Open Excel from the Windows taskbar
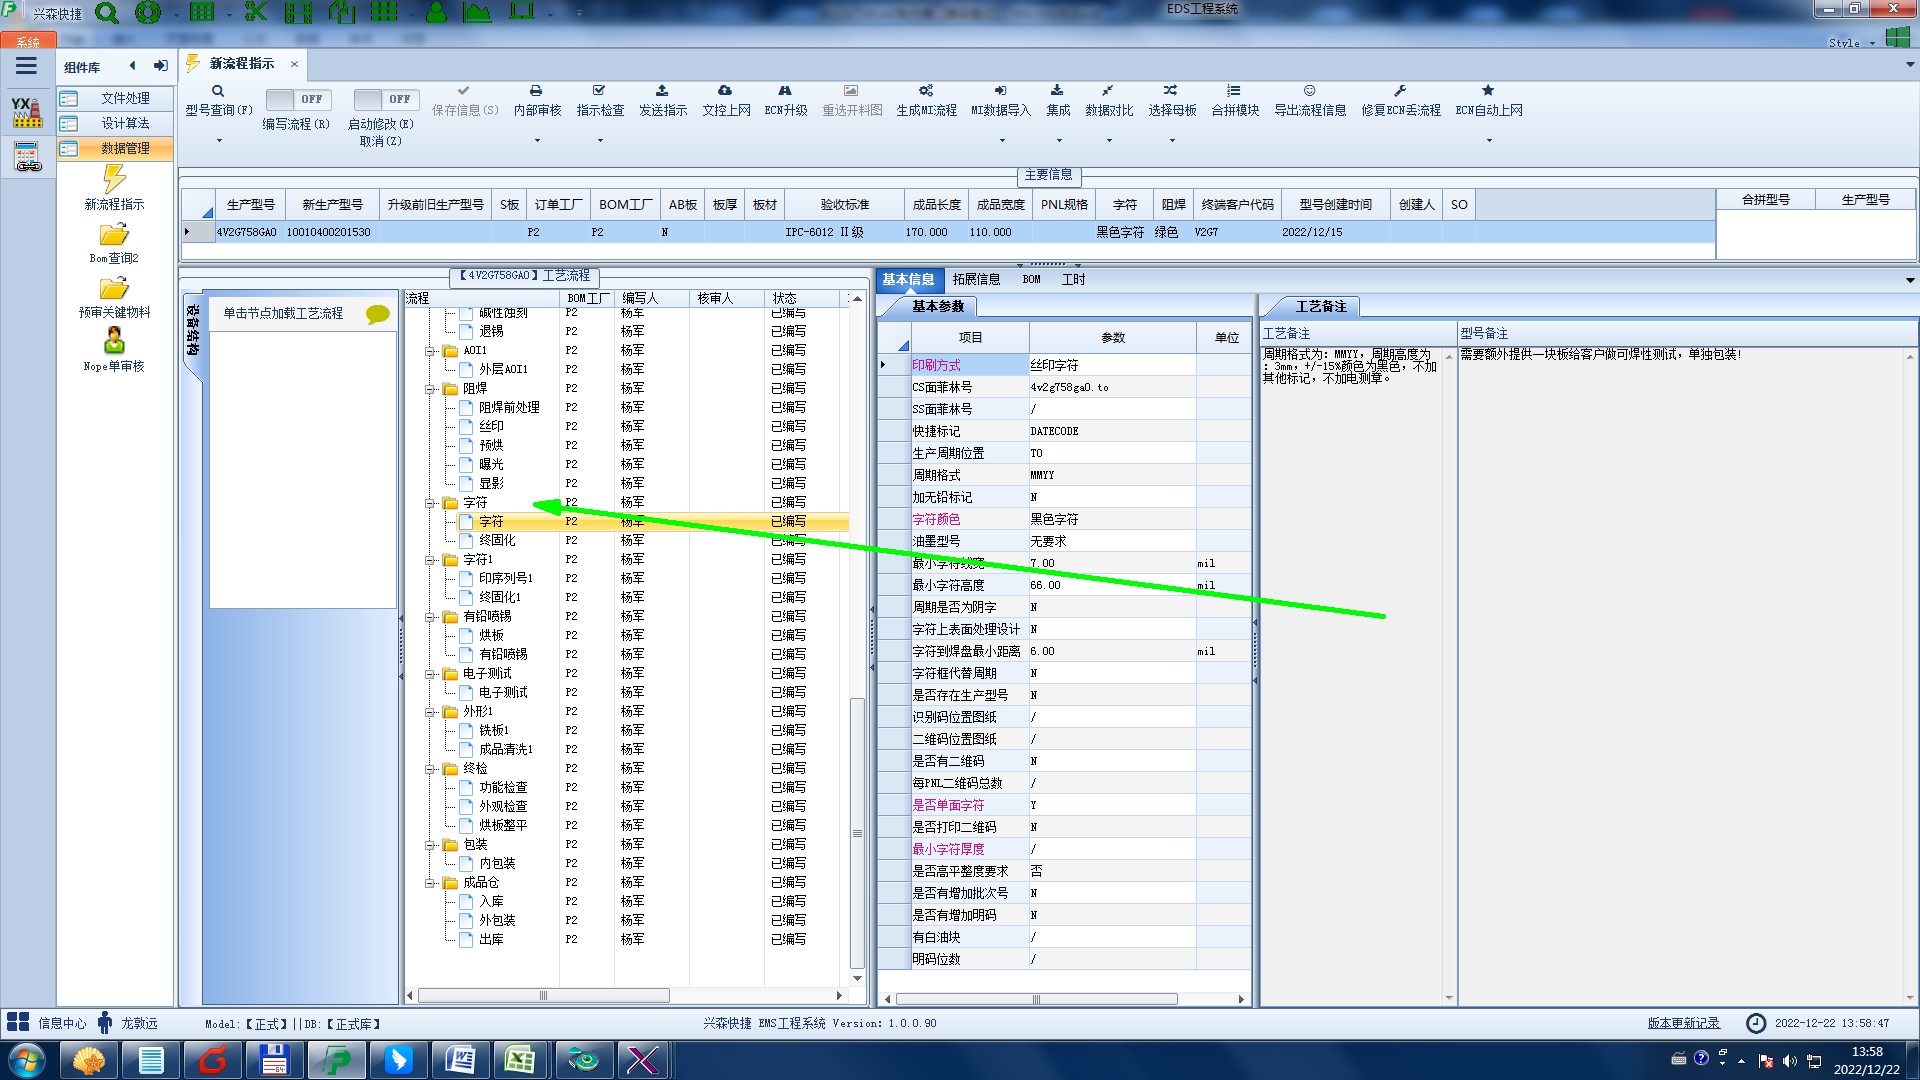The height and width of the screenshot is (1080, 1920). (x=519, y=1059)
